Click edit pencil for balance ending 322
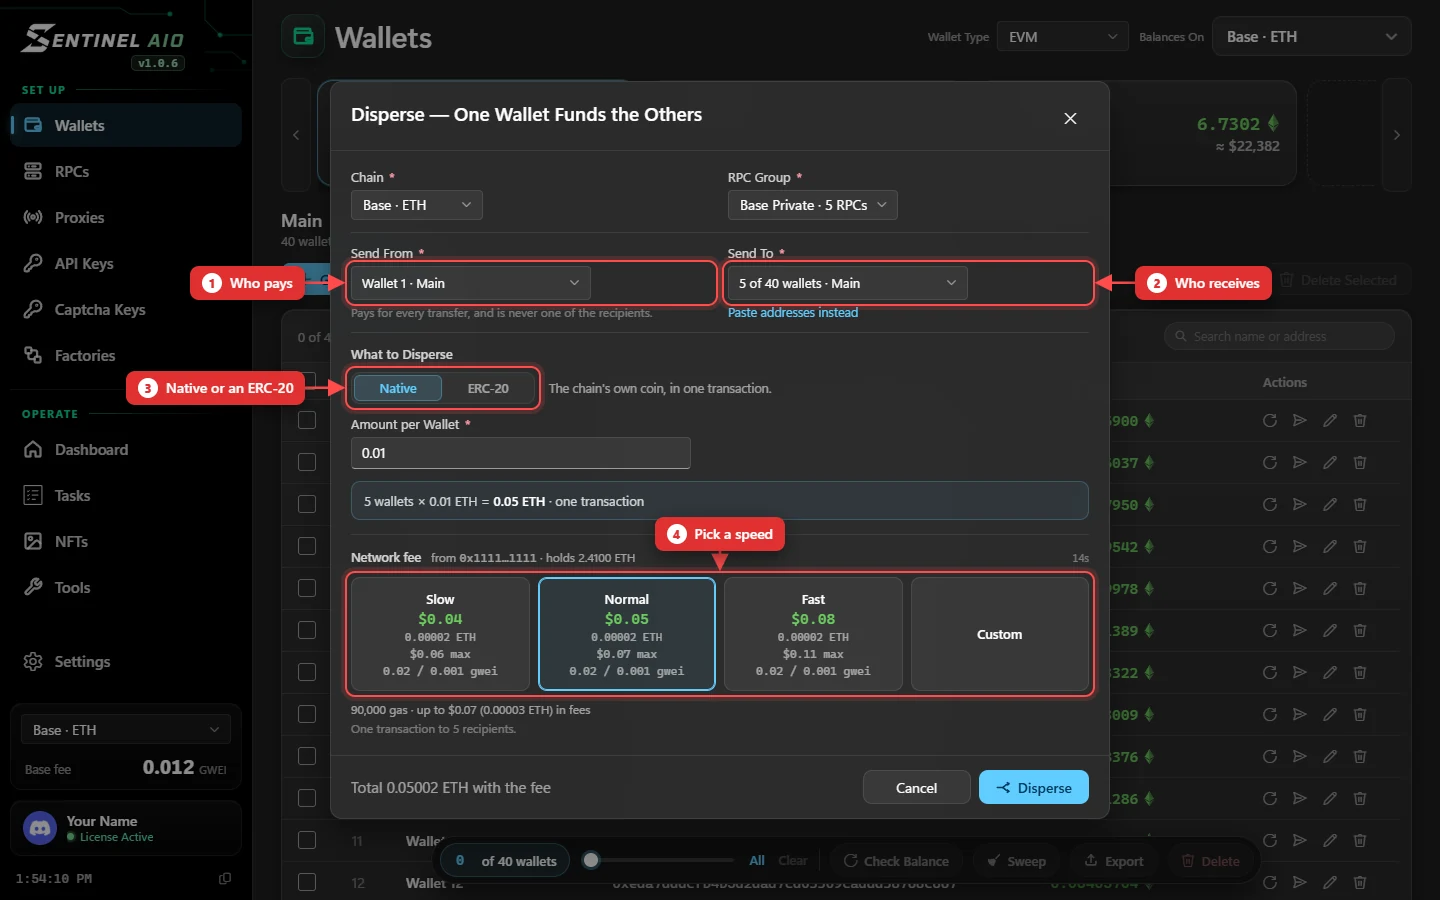Image resolution: width=1440 pixels, height=900 pixels. tap(1330, 673)
